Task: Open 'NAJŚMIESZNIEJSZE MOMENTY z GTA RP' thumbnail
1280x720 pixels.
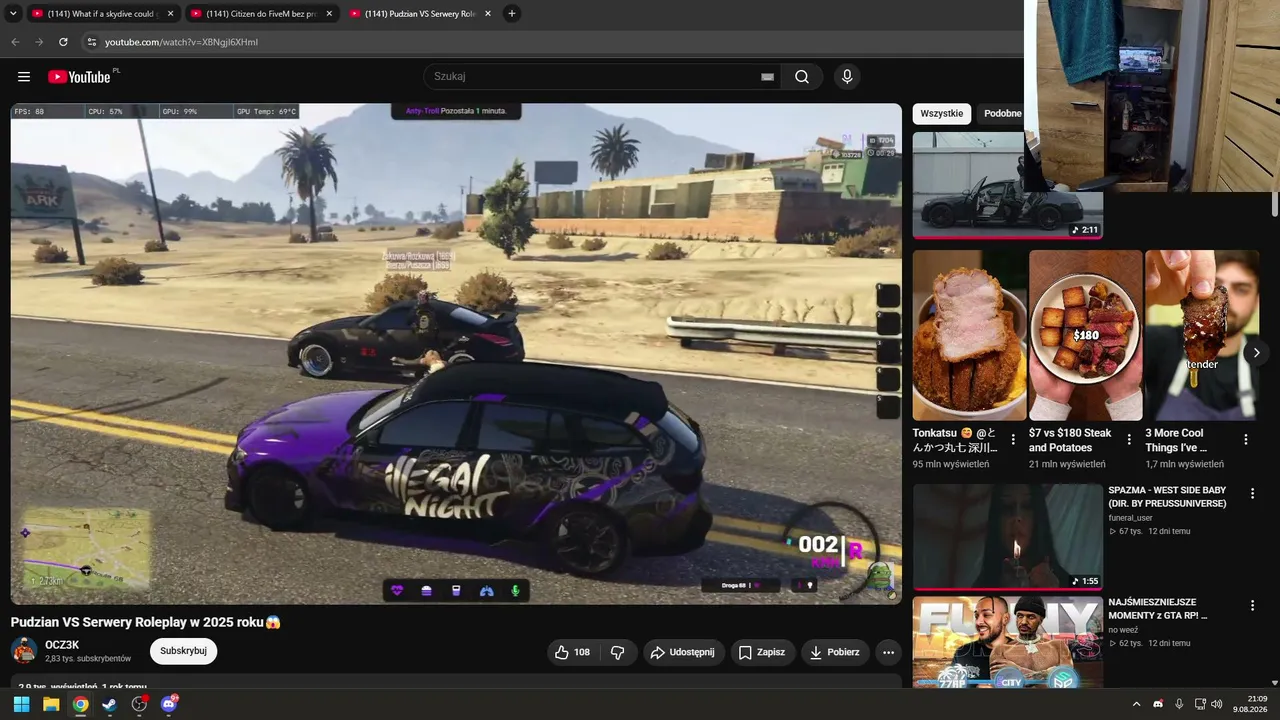Action: click(1007, 642)
